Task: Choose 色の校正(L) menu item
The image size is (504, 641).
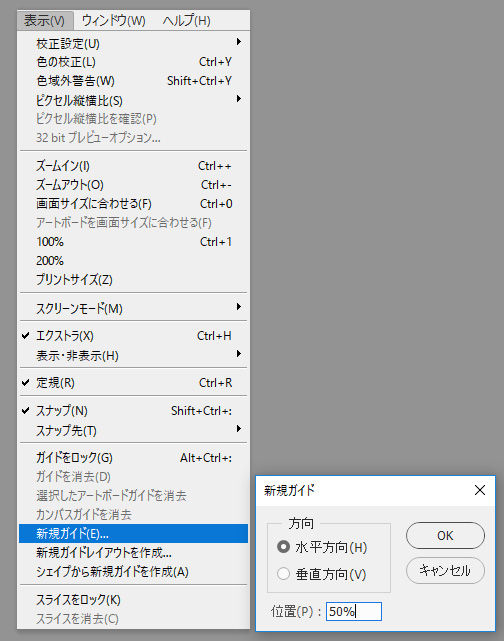Action: tap(133, 62)
